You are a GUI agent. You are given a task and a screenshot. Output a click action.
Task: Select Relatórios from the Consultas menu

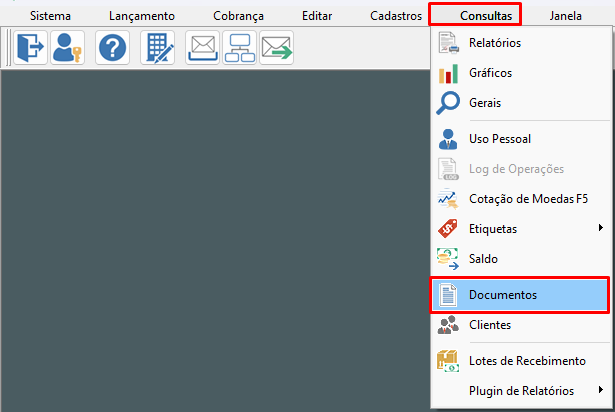point(520,43)
